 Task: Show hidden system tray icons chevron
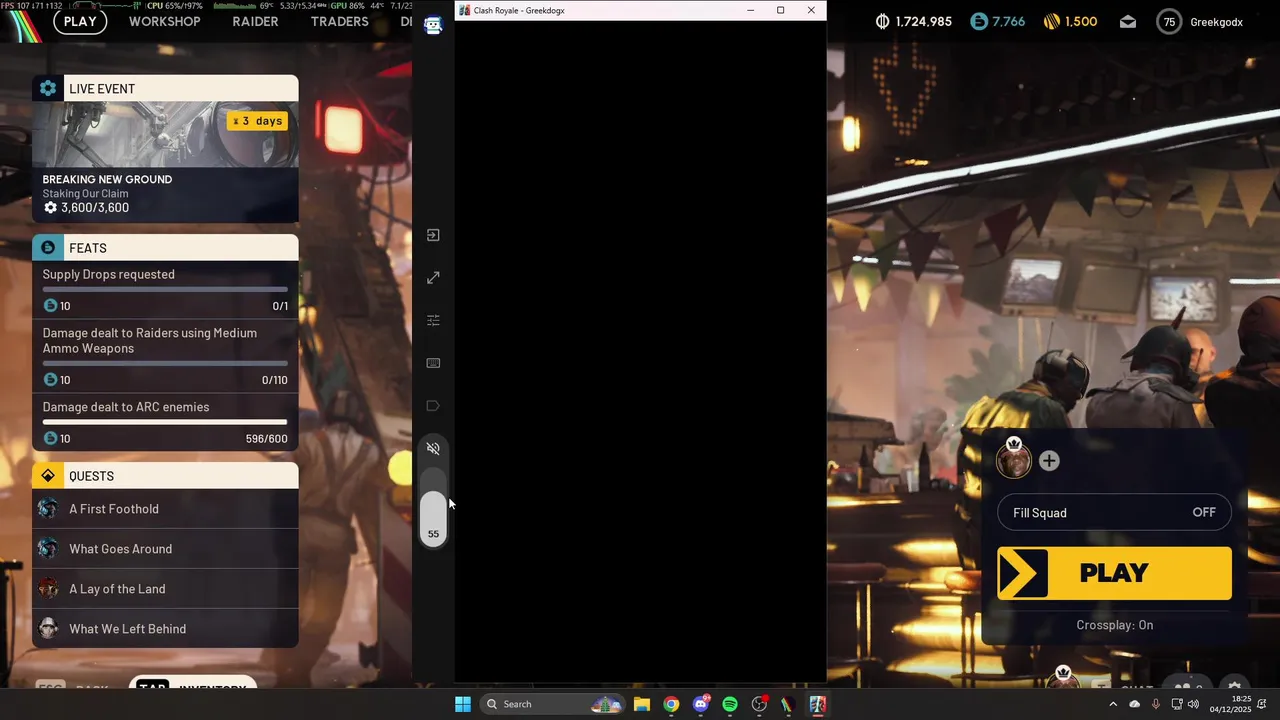(1113, 704)
